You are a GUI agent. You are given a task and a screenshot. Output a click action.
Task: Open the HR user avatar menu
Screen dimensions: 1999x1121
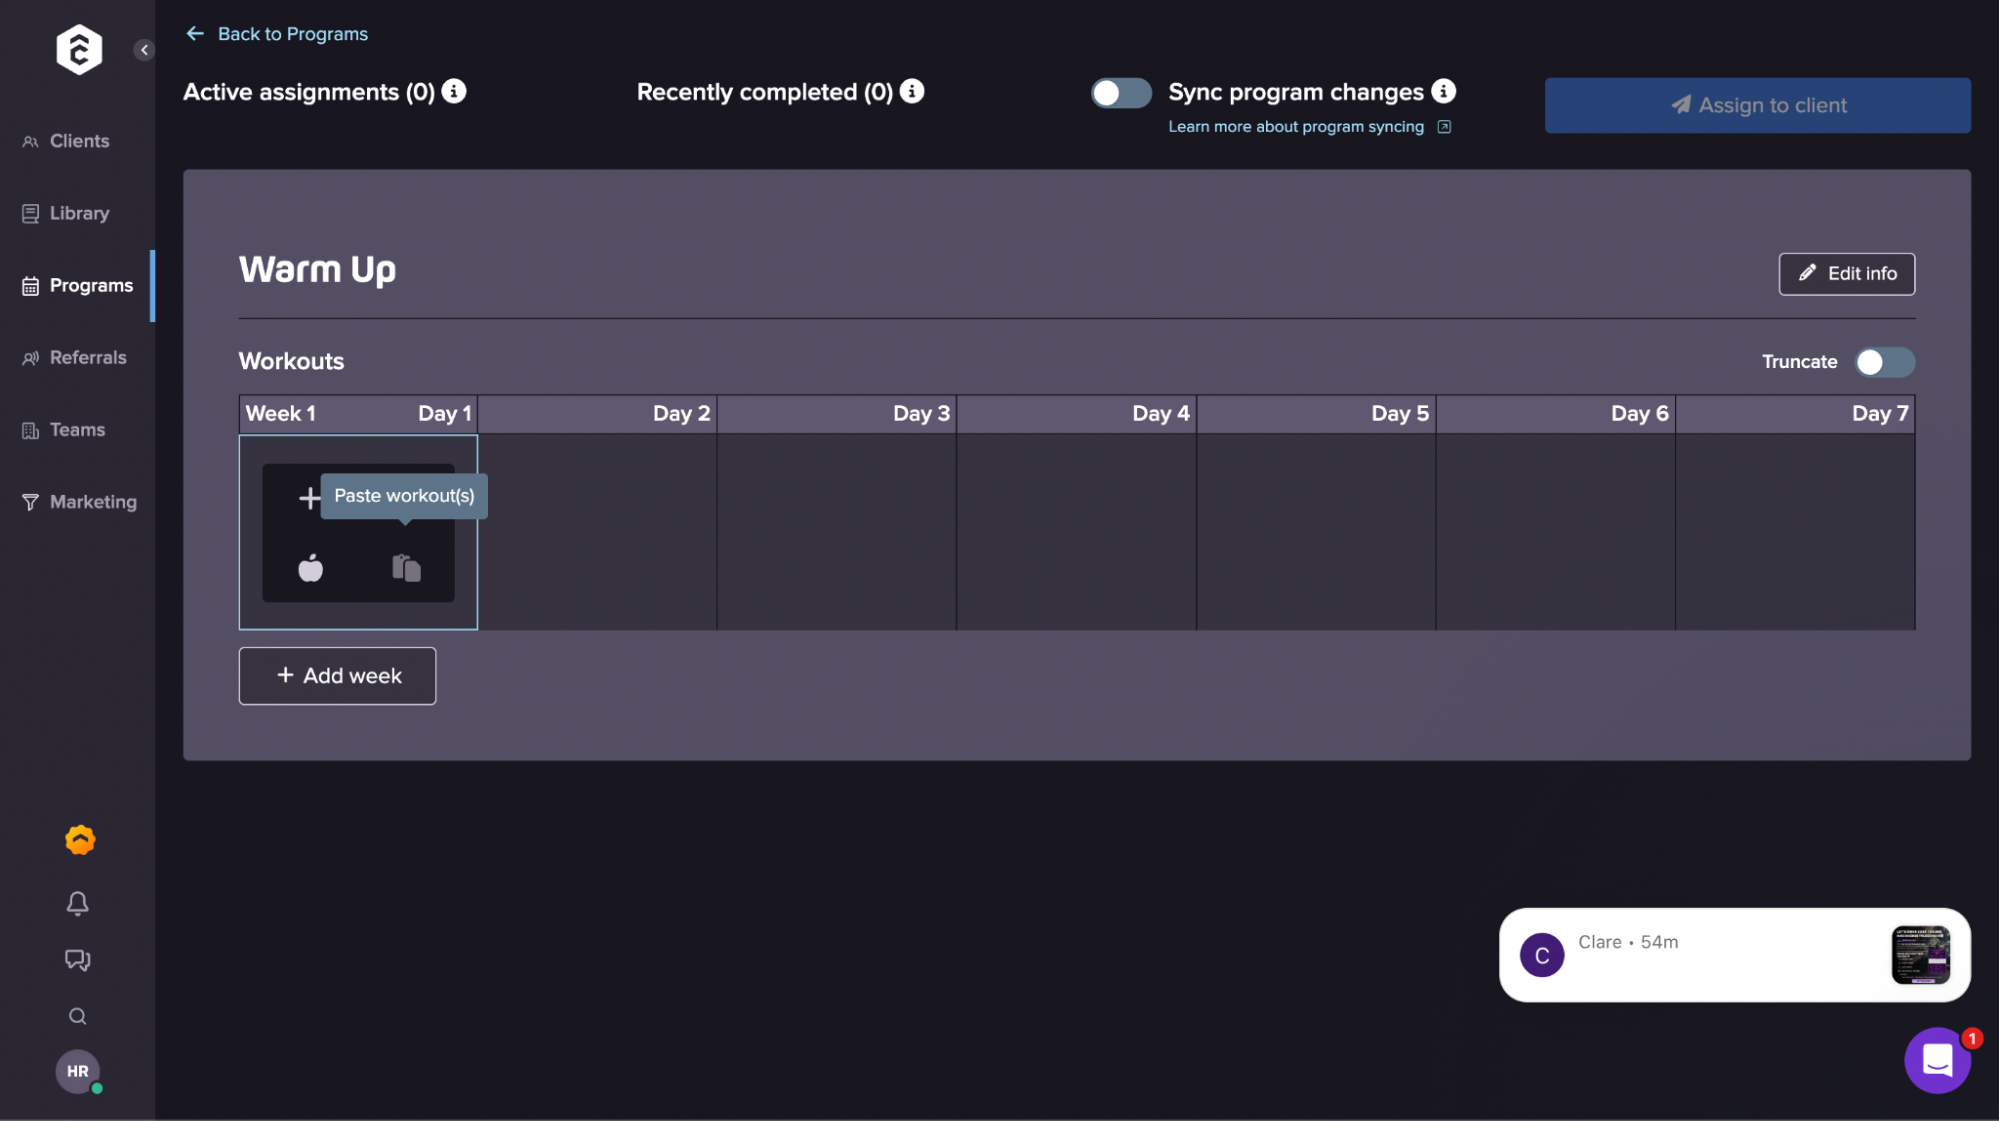tap(77, 1071)
